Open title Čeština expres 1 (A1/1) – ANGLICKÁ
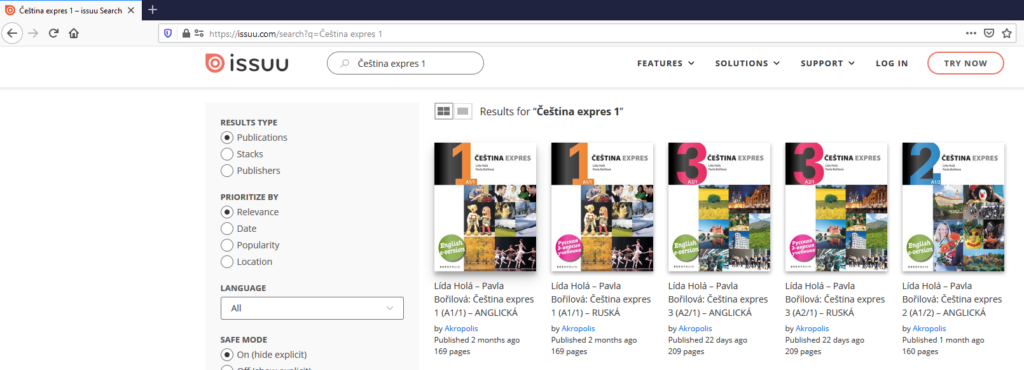 click(x=484, y=299)
